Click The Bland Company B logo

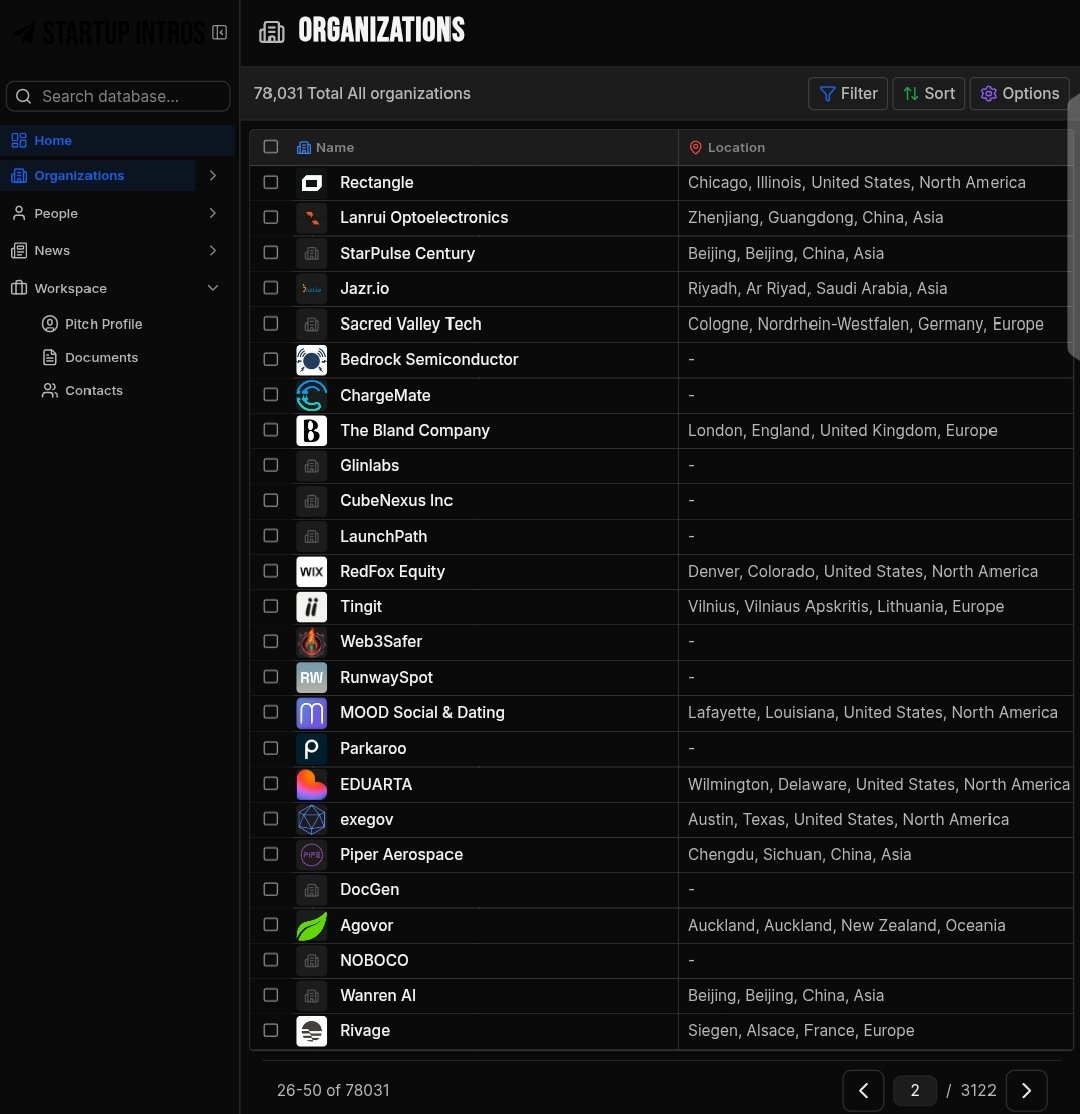311,431
